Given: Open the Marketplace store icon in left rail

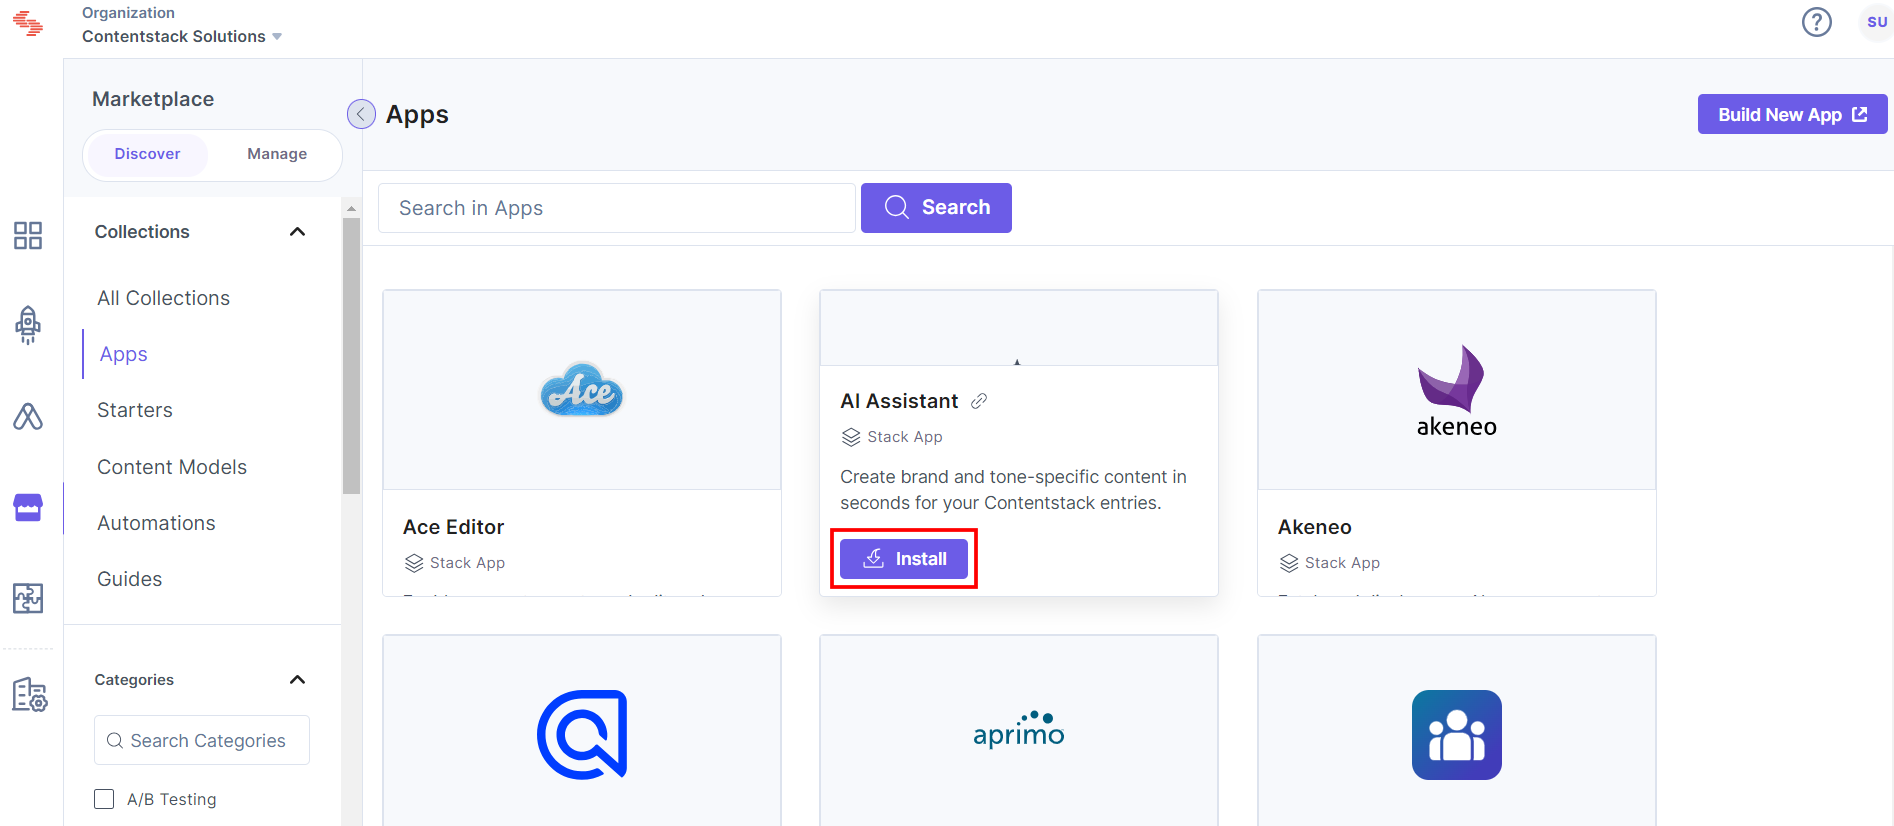Looking at the screenshot, I should point(28,508).
